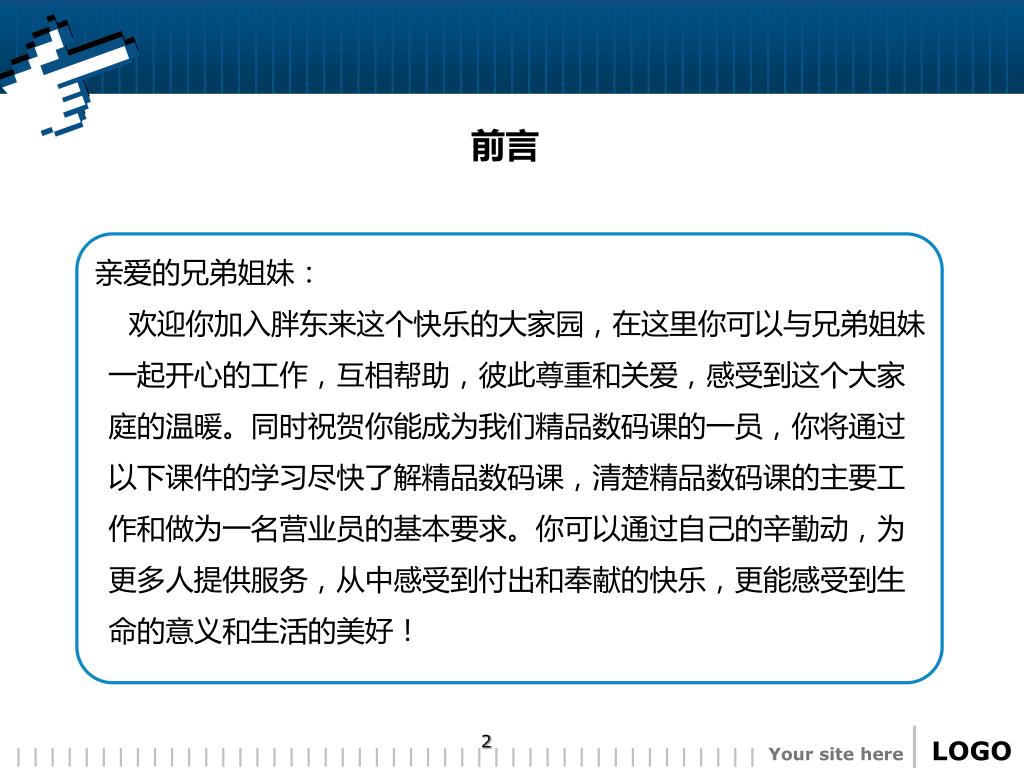
Task: Click the line starting 更多人提供服务
Action: [507, 579]
